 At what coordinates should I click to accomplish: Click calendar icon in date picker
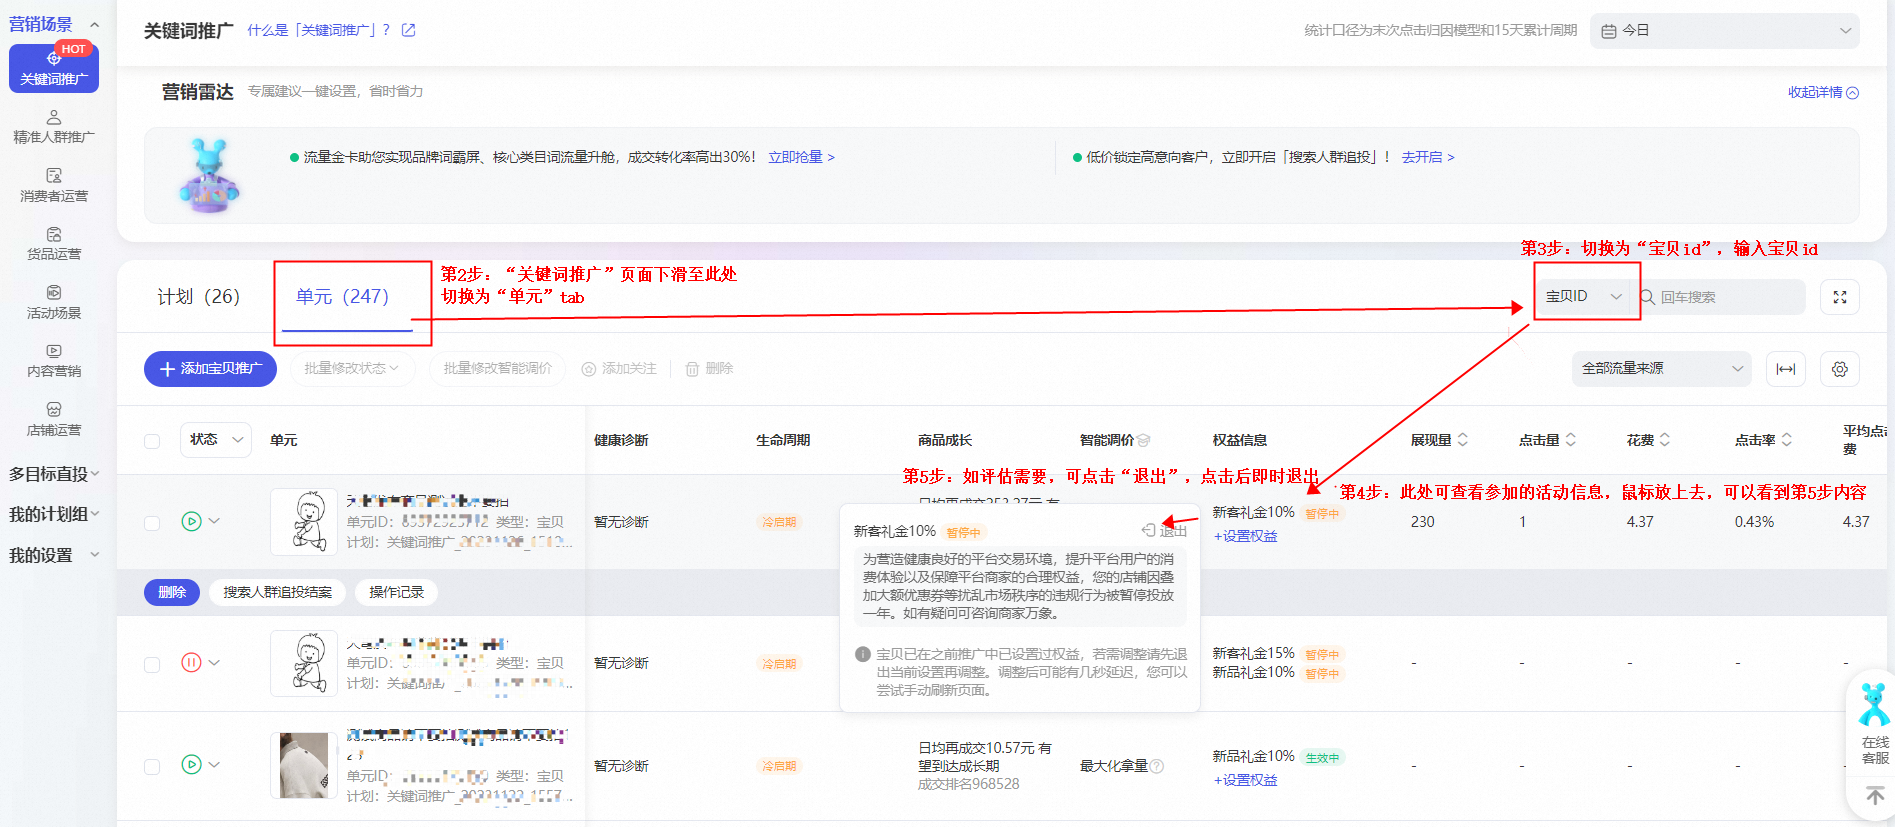(x=1609, y=31)
